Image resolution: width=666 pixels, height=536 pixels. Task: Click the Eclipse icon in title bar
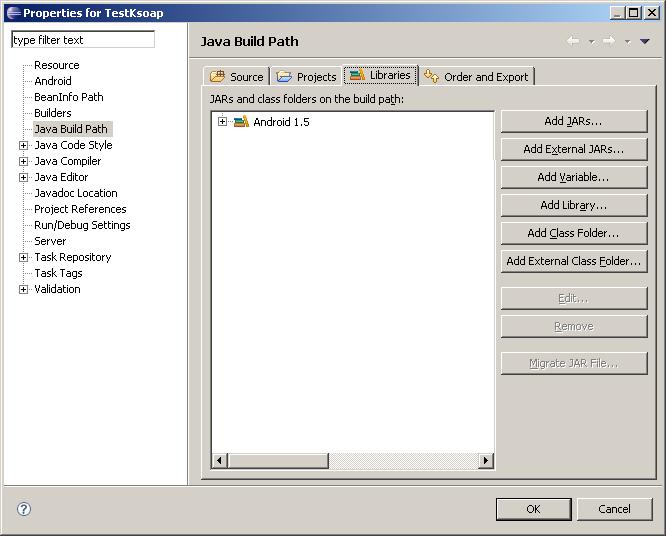[x=14, y=13]
